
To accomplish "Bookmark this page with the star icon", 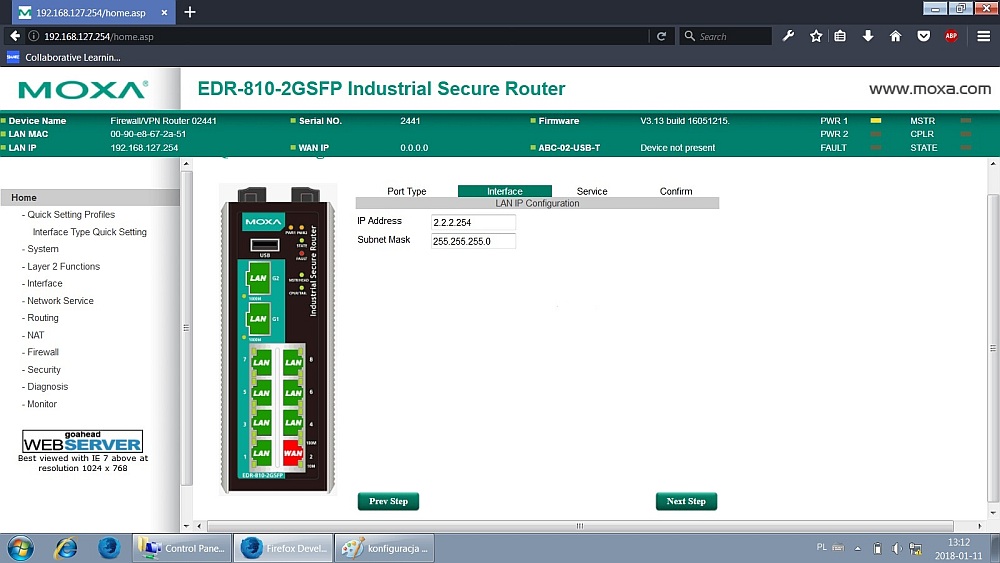I will 816,36.
